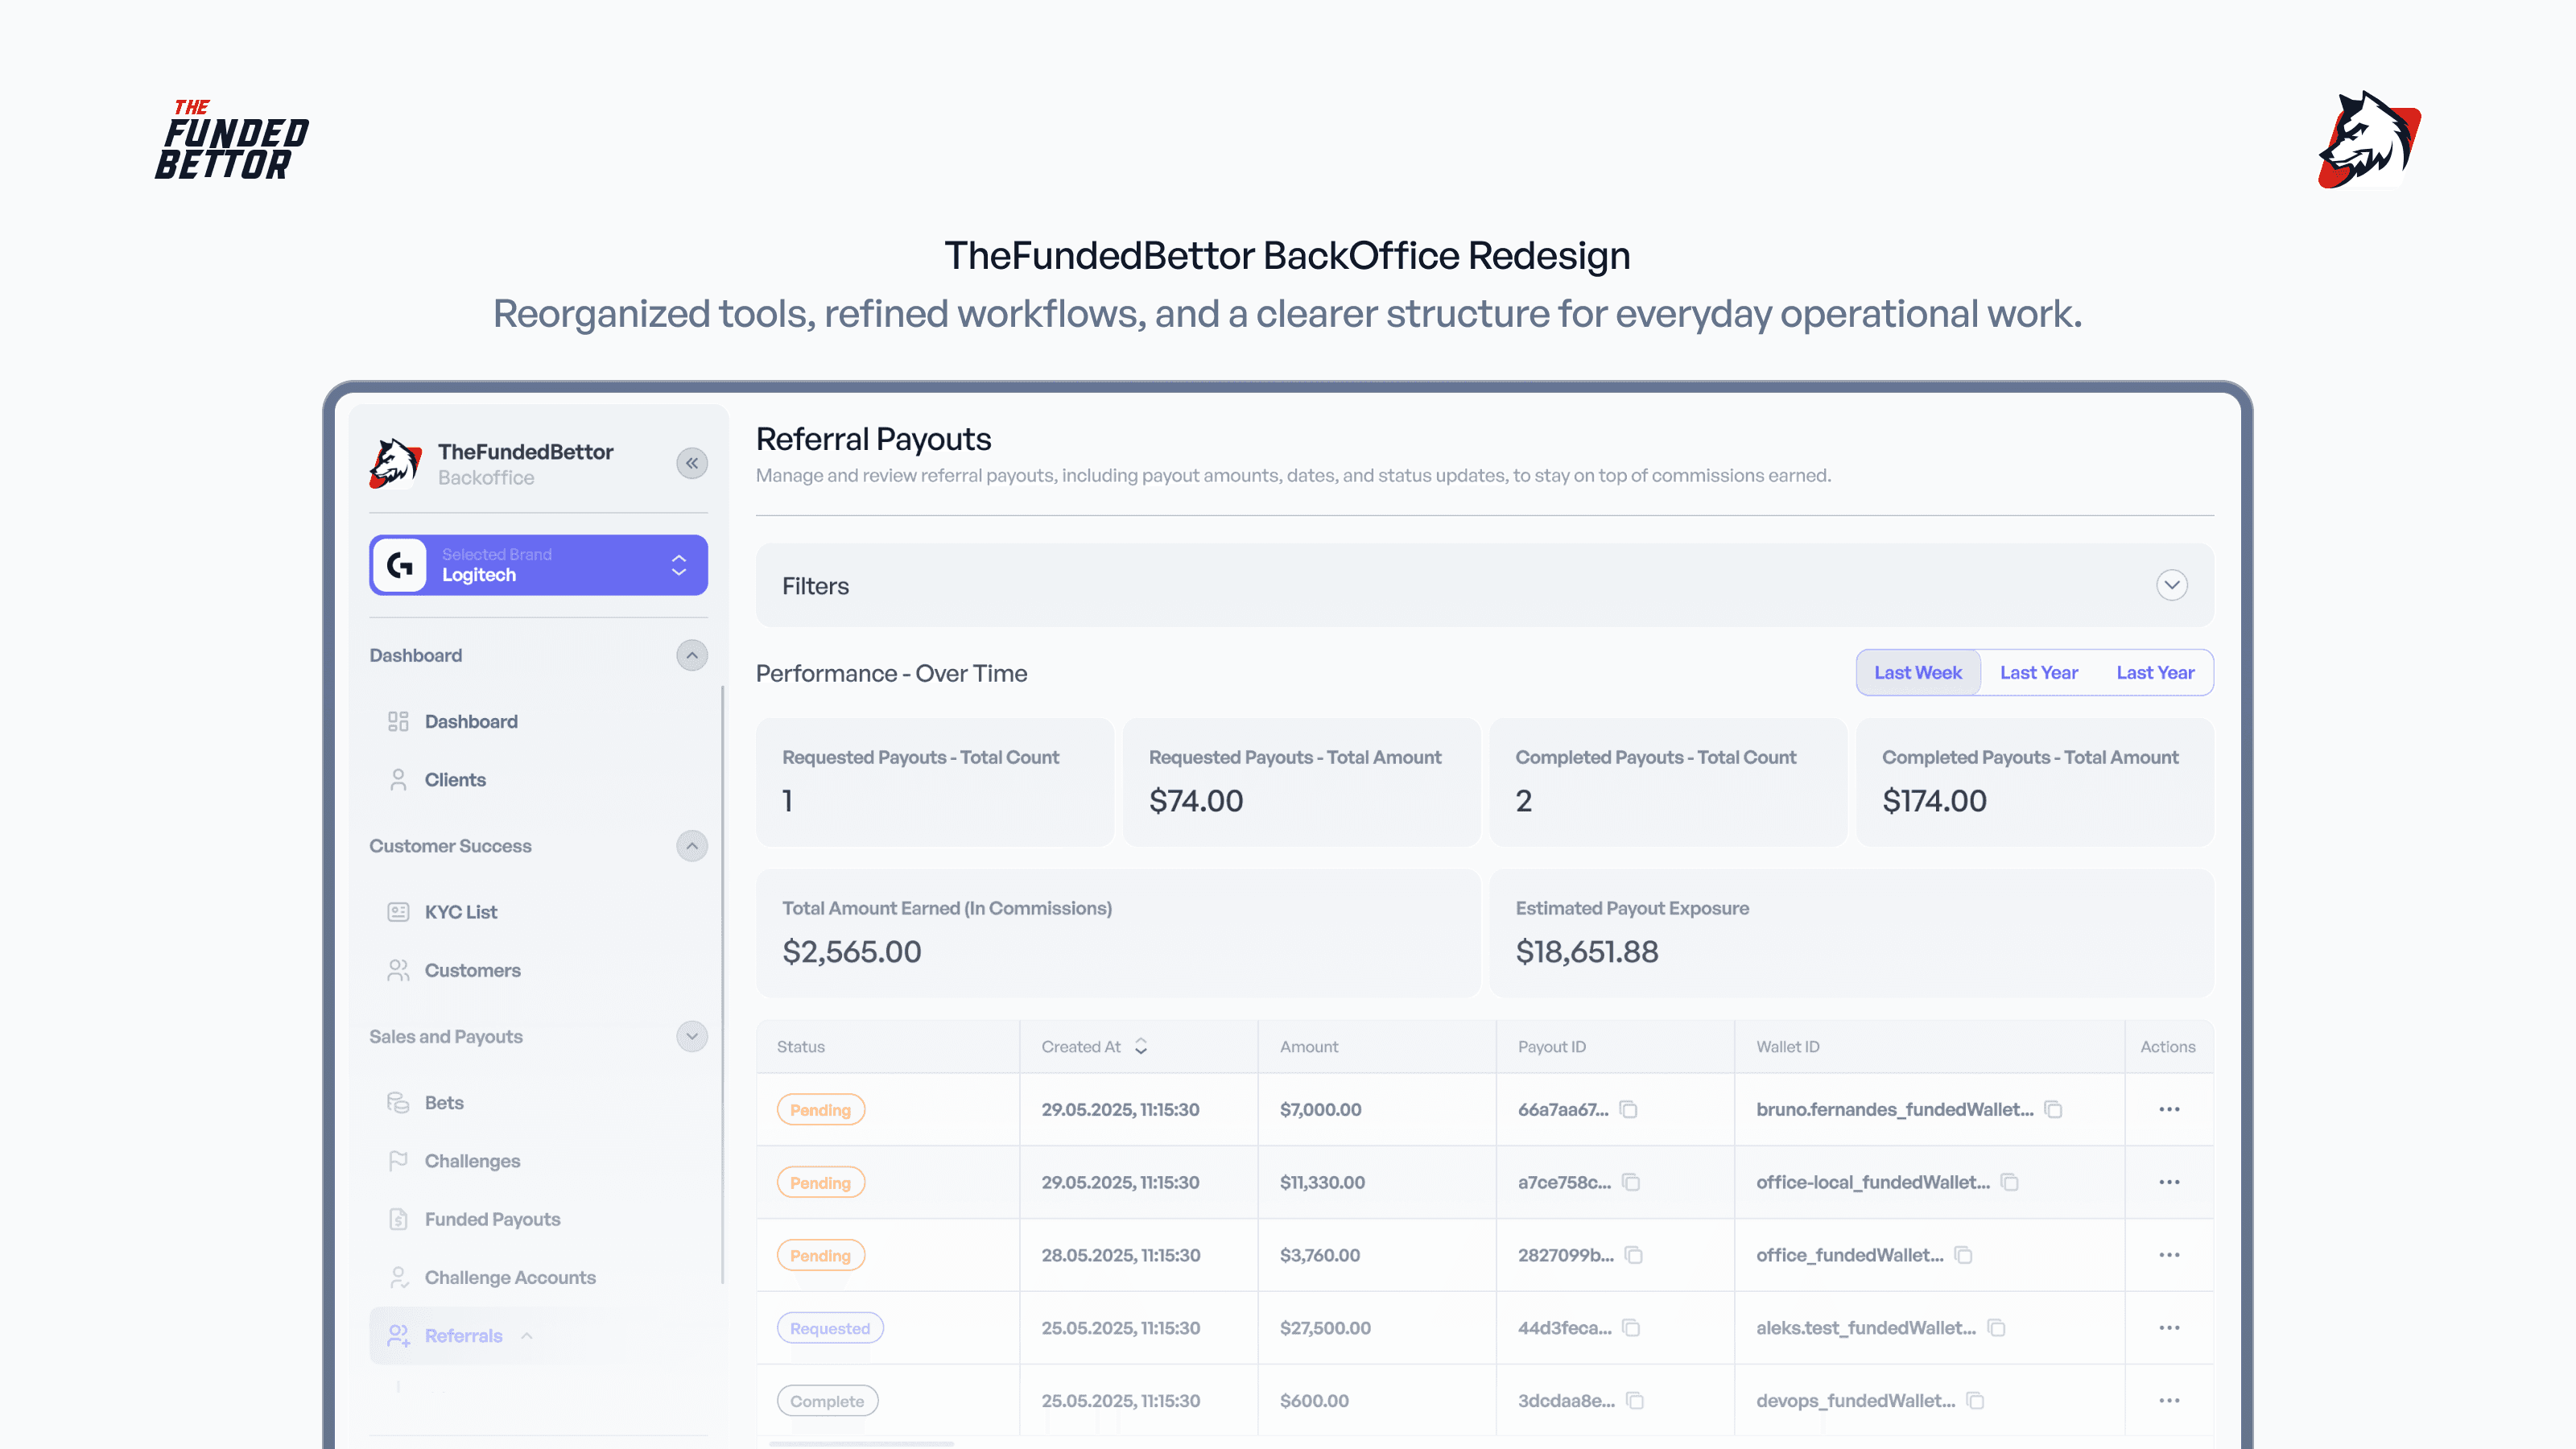
Task: Open actions menu for $600.00 payout
Action: click(2168, 1401)
